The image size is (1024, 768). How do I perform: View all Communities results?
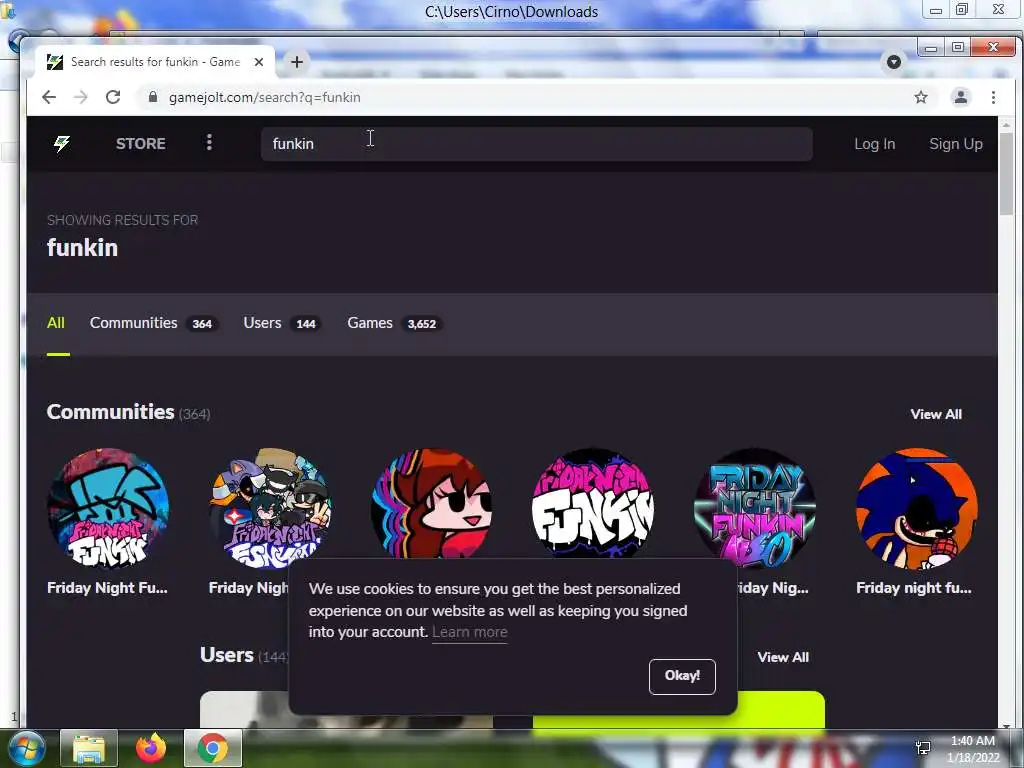(x=936, y=414)
